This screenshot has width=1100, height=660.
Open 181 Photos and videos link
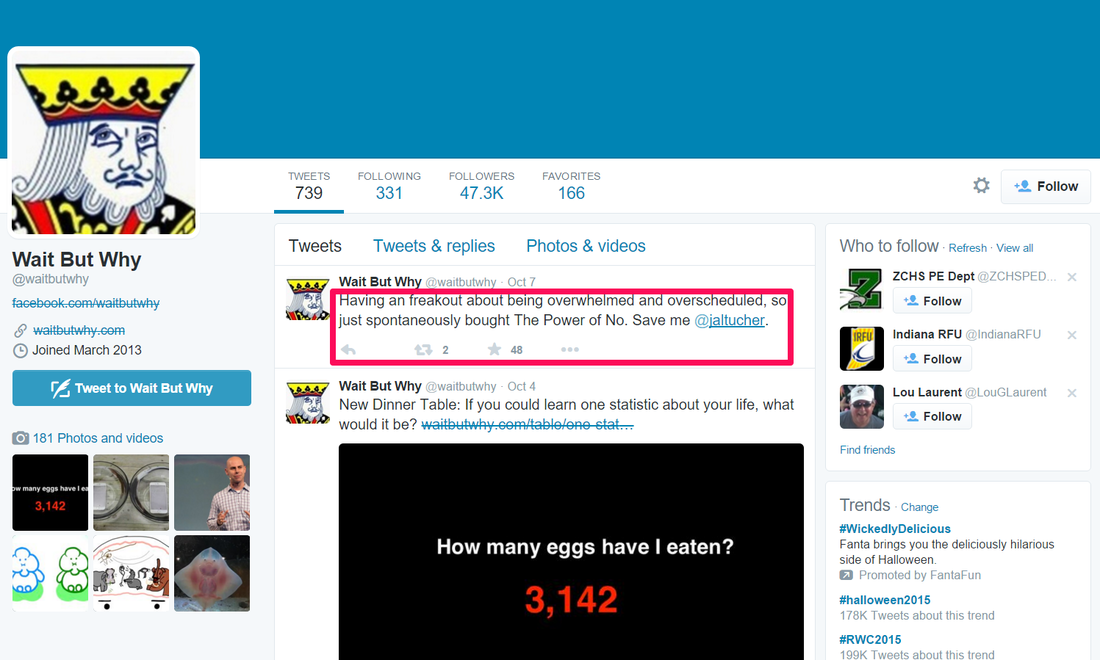tap(98, 438)
